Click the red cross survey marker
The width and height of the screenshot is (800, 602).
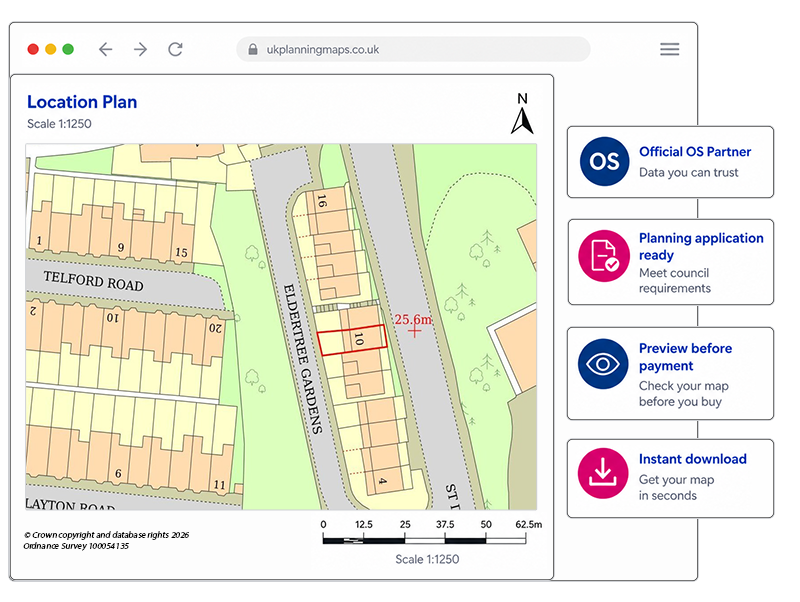(414, 332)
